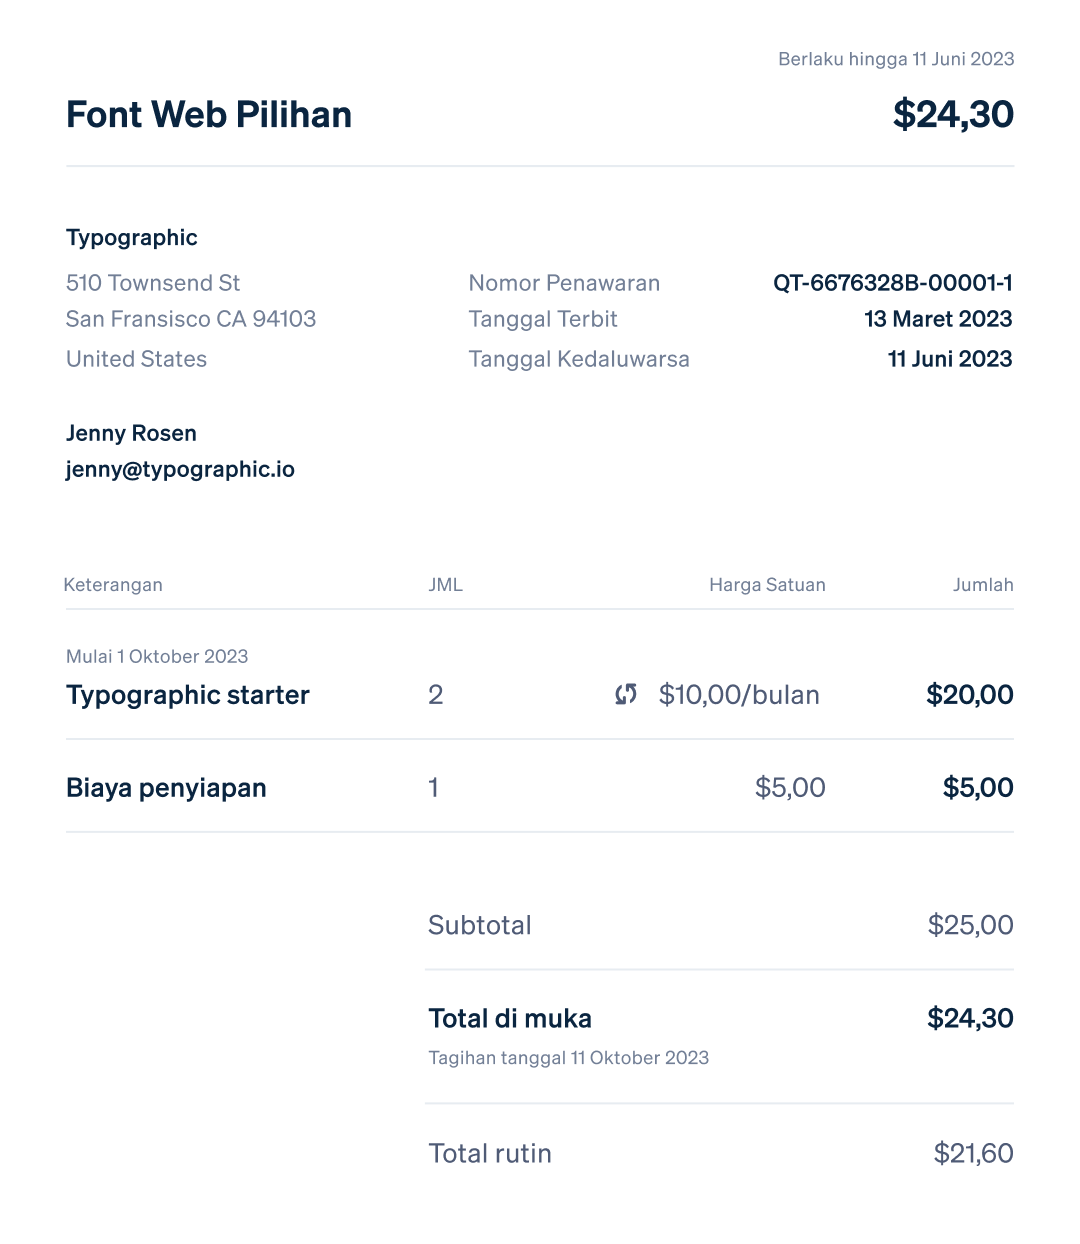Click the Harga Satuan column header

pyautogui.click(x=767, y=585)
